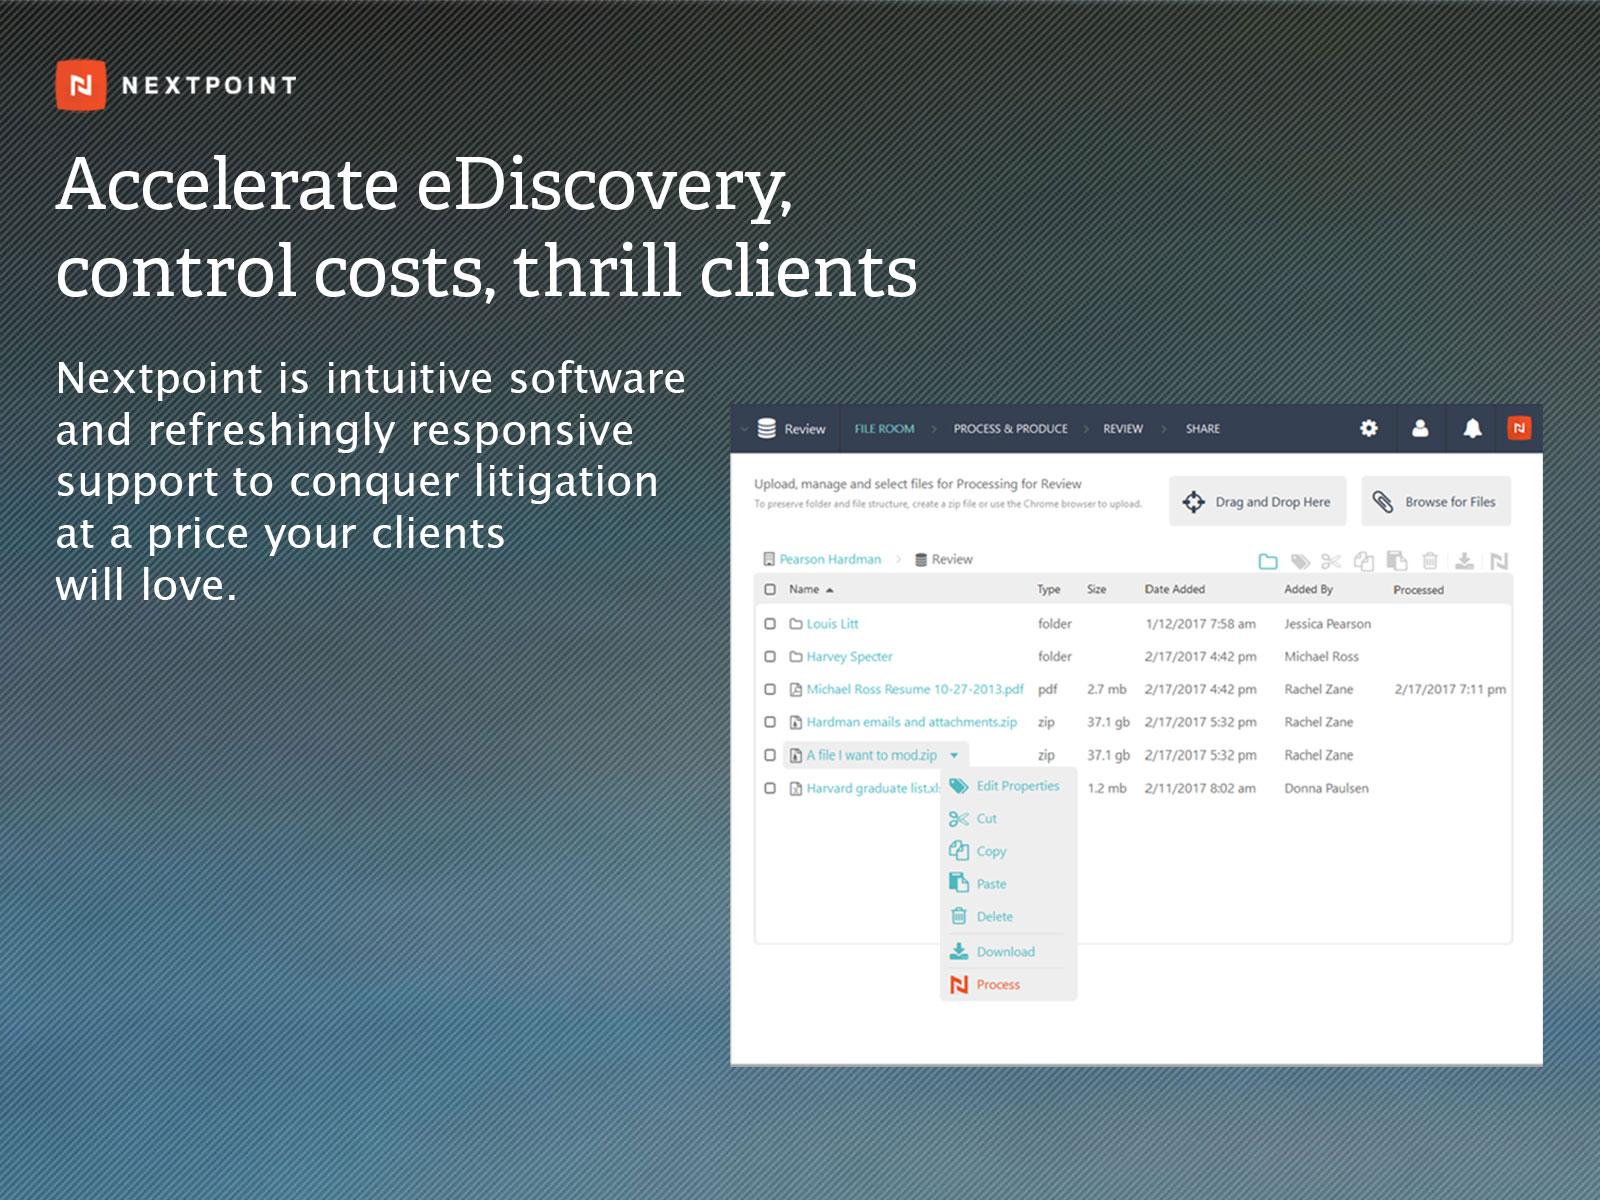The width and height of the screenshot is (1600, 1200).
Task: Check the Louis Litt folder checkbox
Action: click(770, 624)
